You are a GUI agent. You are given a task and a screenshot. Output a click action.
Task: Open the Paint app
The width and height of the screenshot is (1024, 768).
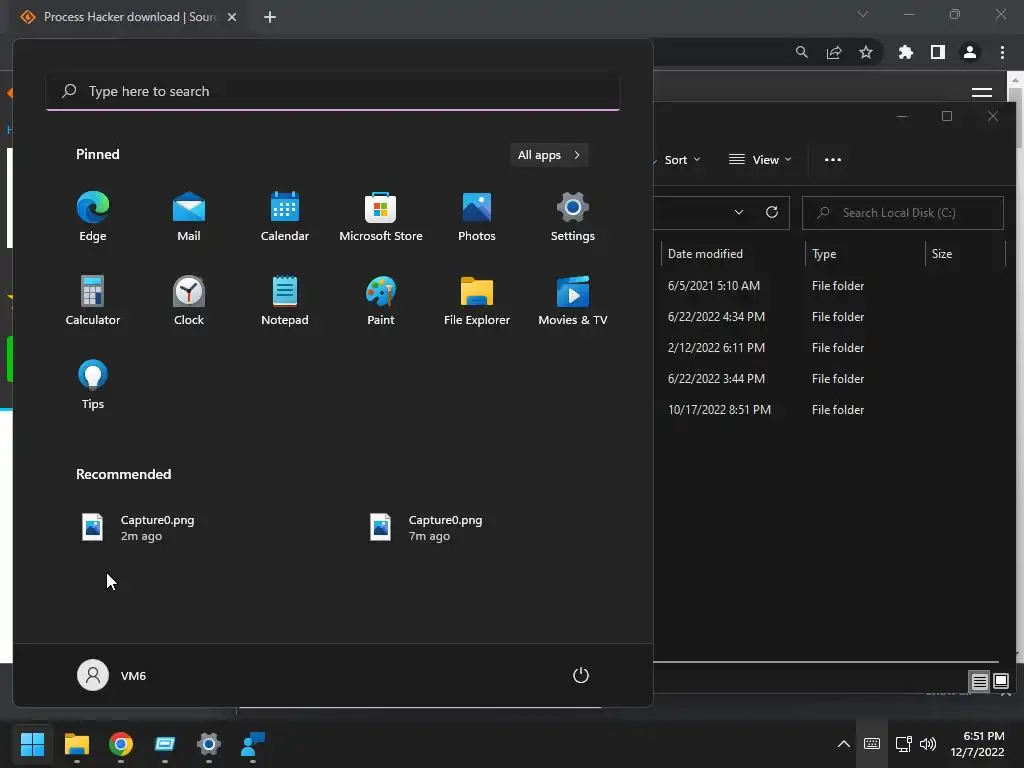[381, 301]
